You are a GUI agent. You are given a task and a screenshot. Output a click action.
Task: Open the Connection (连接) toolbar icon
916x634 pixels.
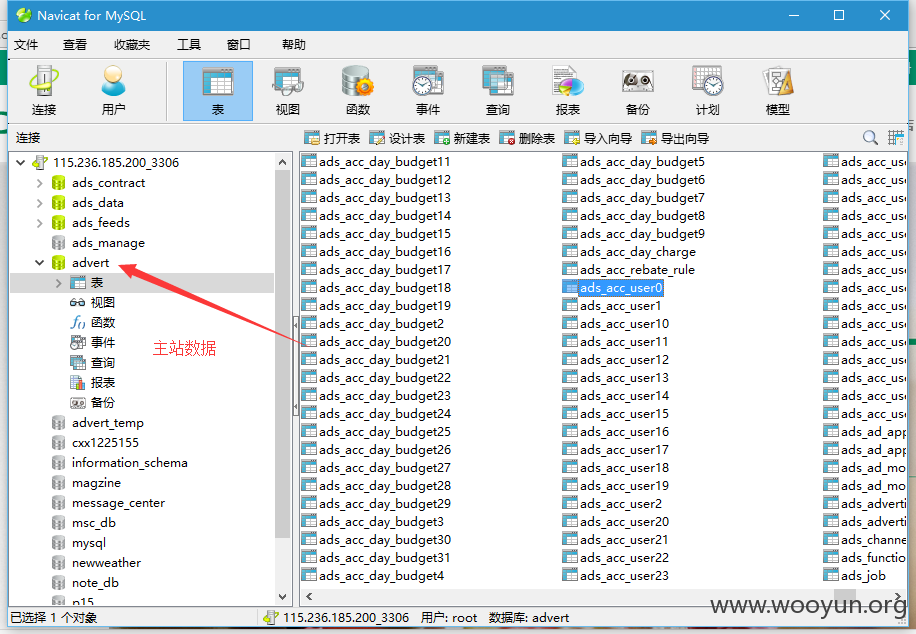tap(44, 91)
